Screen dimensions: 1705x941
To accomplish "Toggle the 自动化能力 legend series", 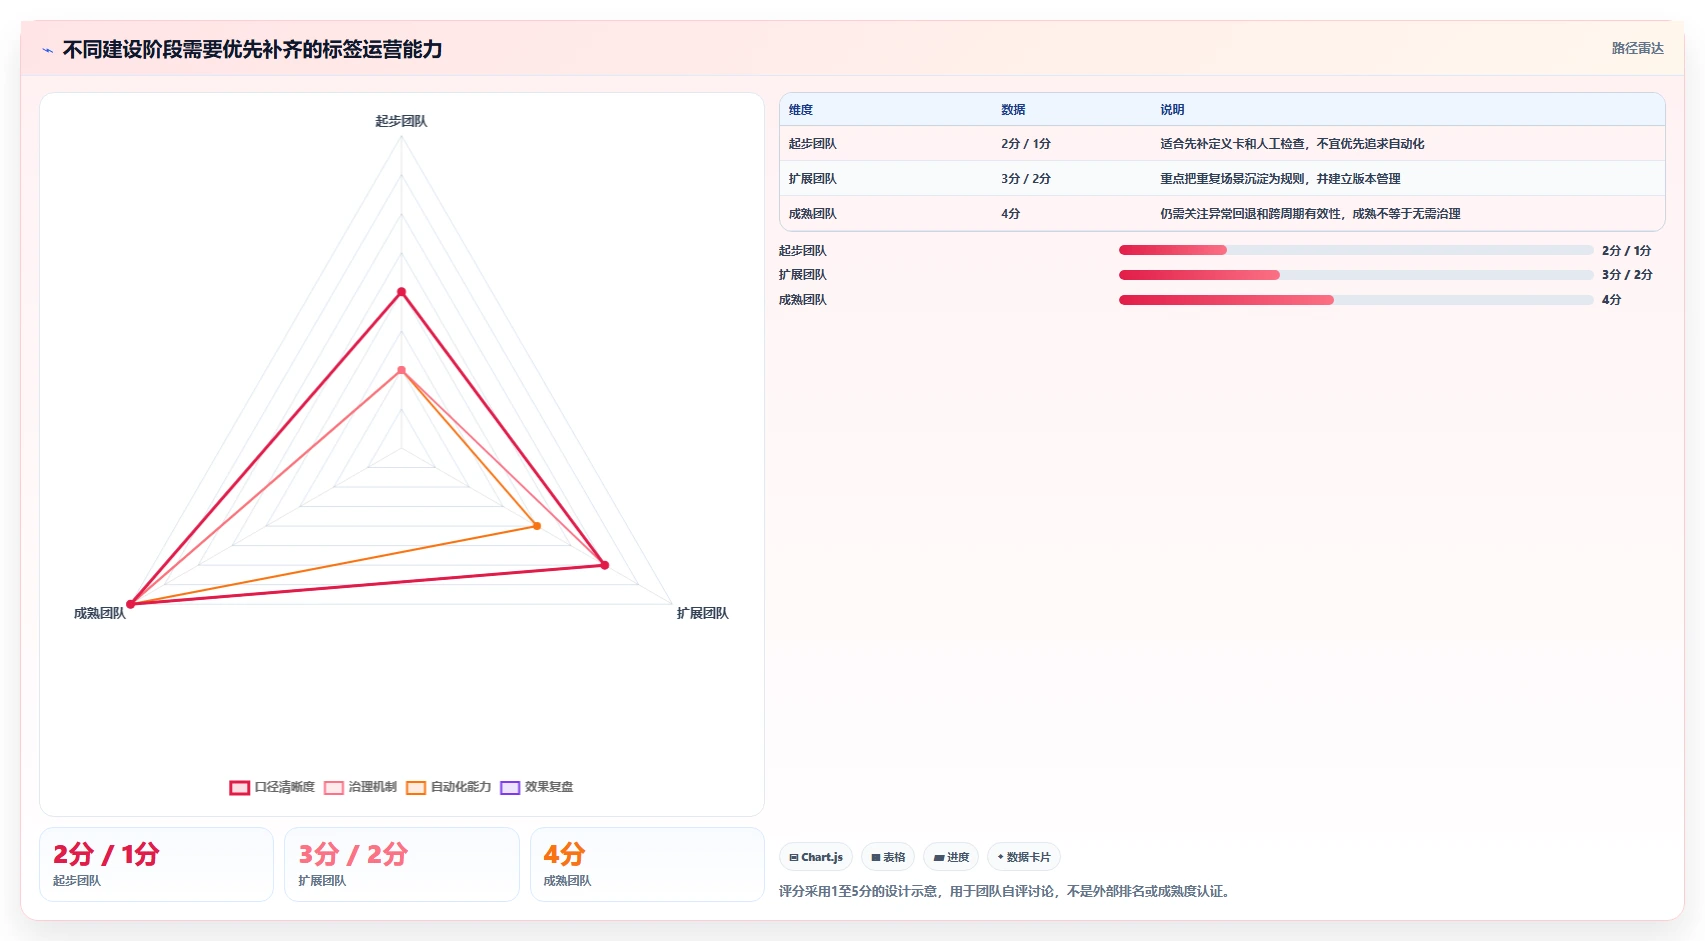I will click(448, 787).
